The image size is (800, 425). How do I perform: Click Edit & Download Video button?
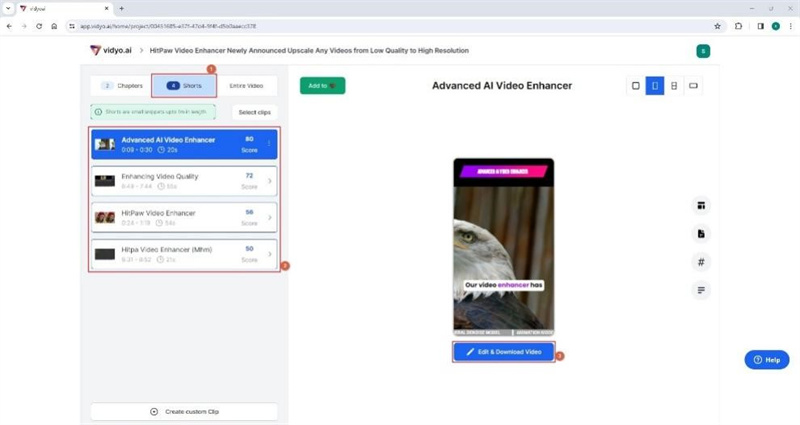click(504, 352)
